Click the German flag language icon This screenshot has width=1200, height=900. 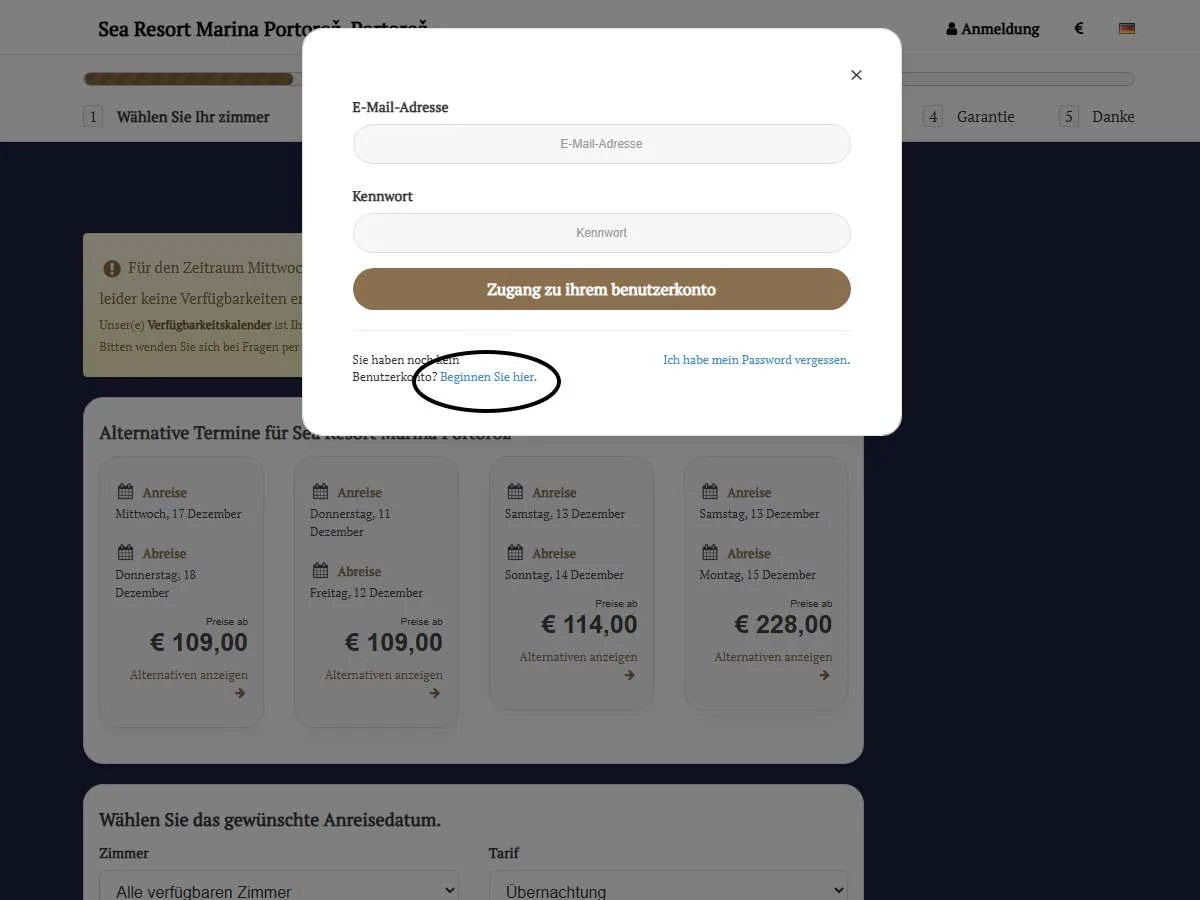tap(1127, 29)
